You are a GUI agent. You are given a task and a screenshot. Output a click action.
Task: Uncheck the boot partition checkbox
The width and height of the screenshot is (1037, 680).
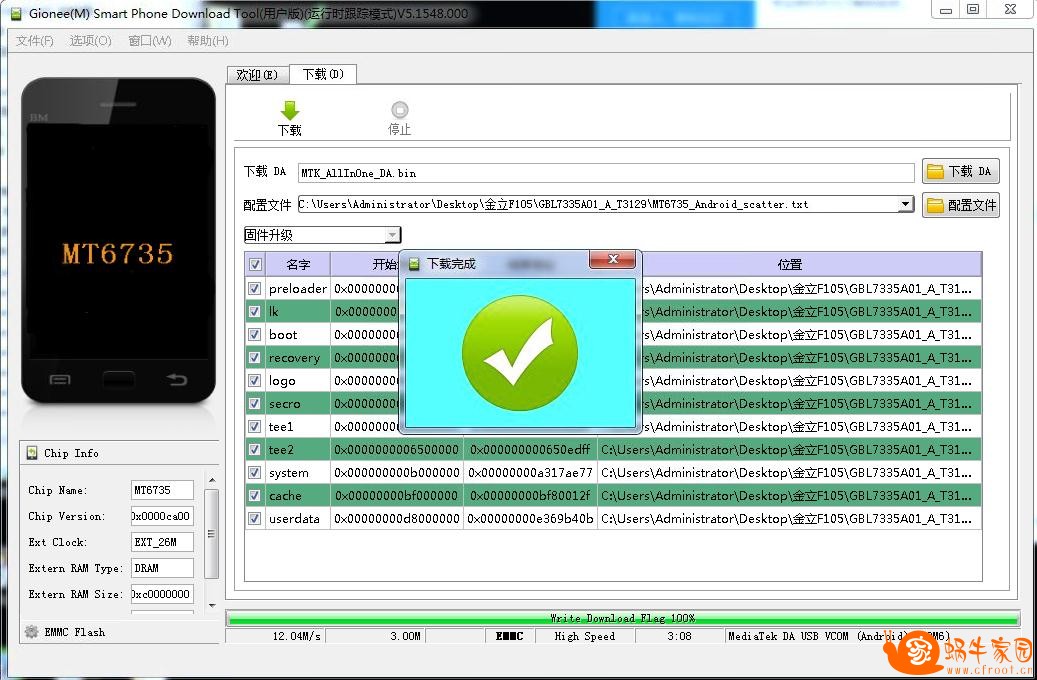(255, 335)
